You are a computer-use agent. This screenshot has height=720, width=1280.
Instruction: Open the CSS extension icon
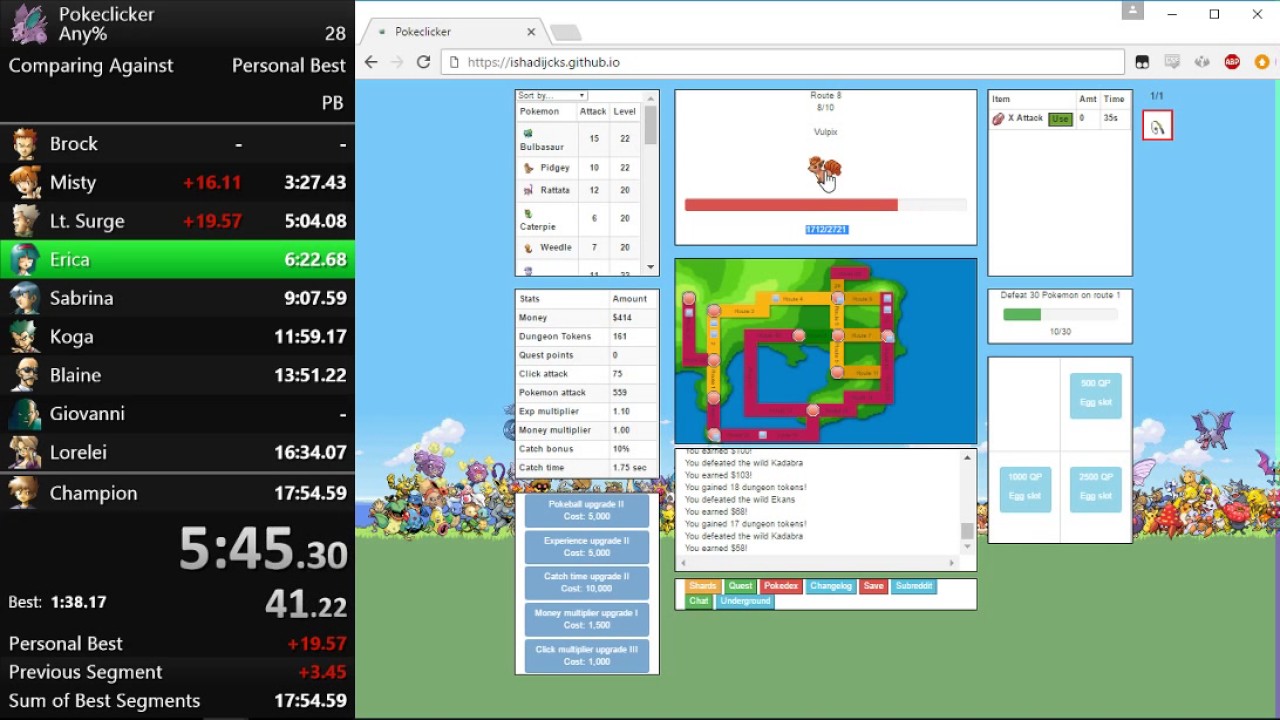click(1173, 62)
